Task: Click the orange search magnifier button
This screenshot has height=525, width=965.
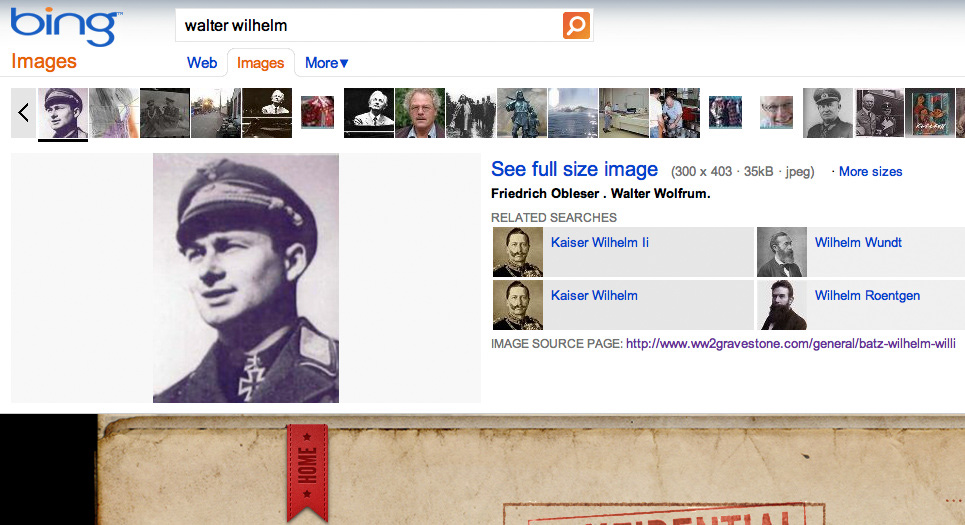Action: (x=576, y=25)
